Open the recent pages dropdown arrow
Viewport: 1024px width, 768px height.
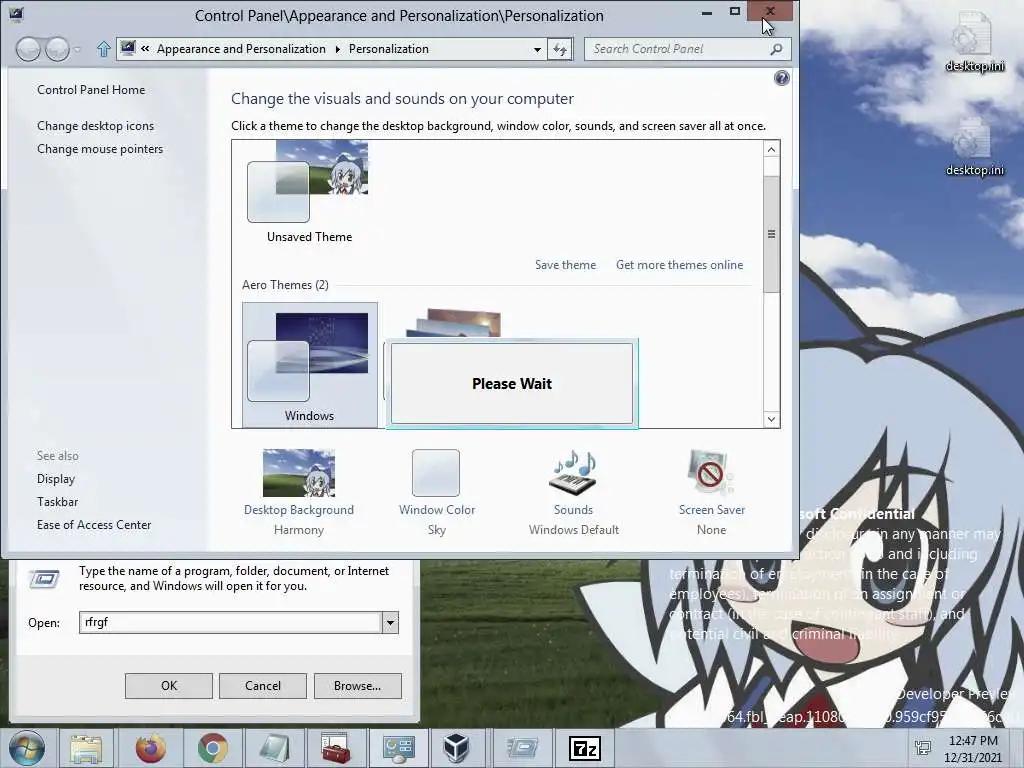[x=78, y=49]
